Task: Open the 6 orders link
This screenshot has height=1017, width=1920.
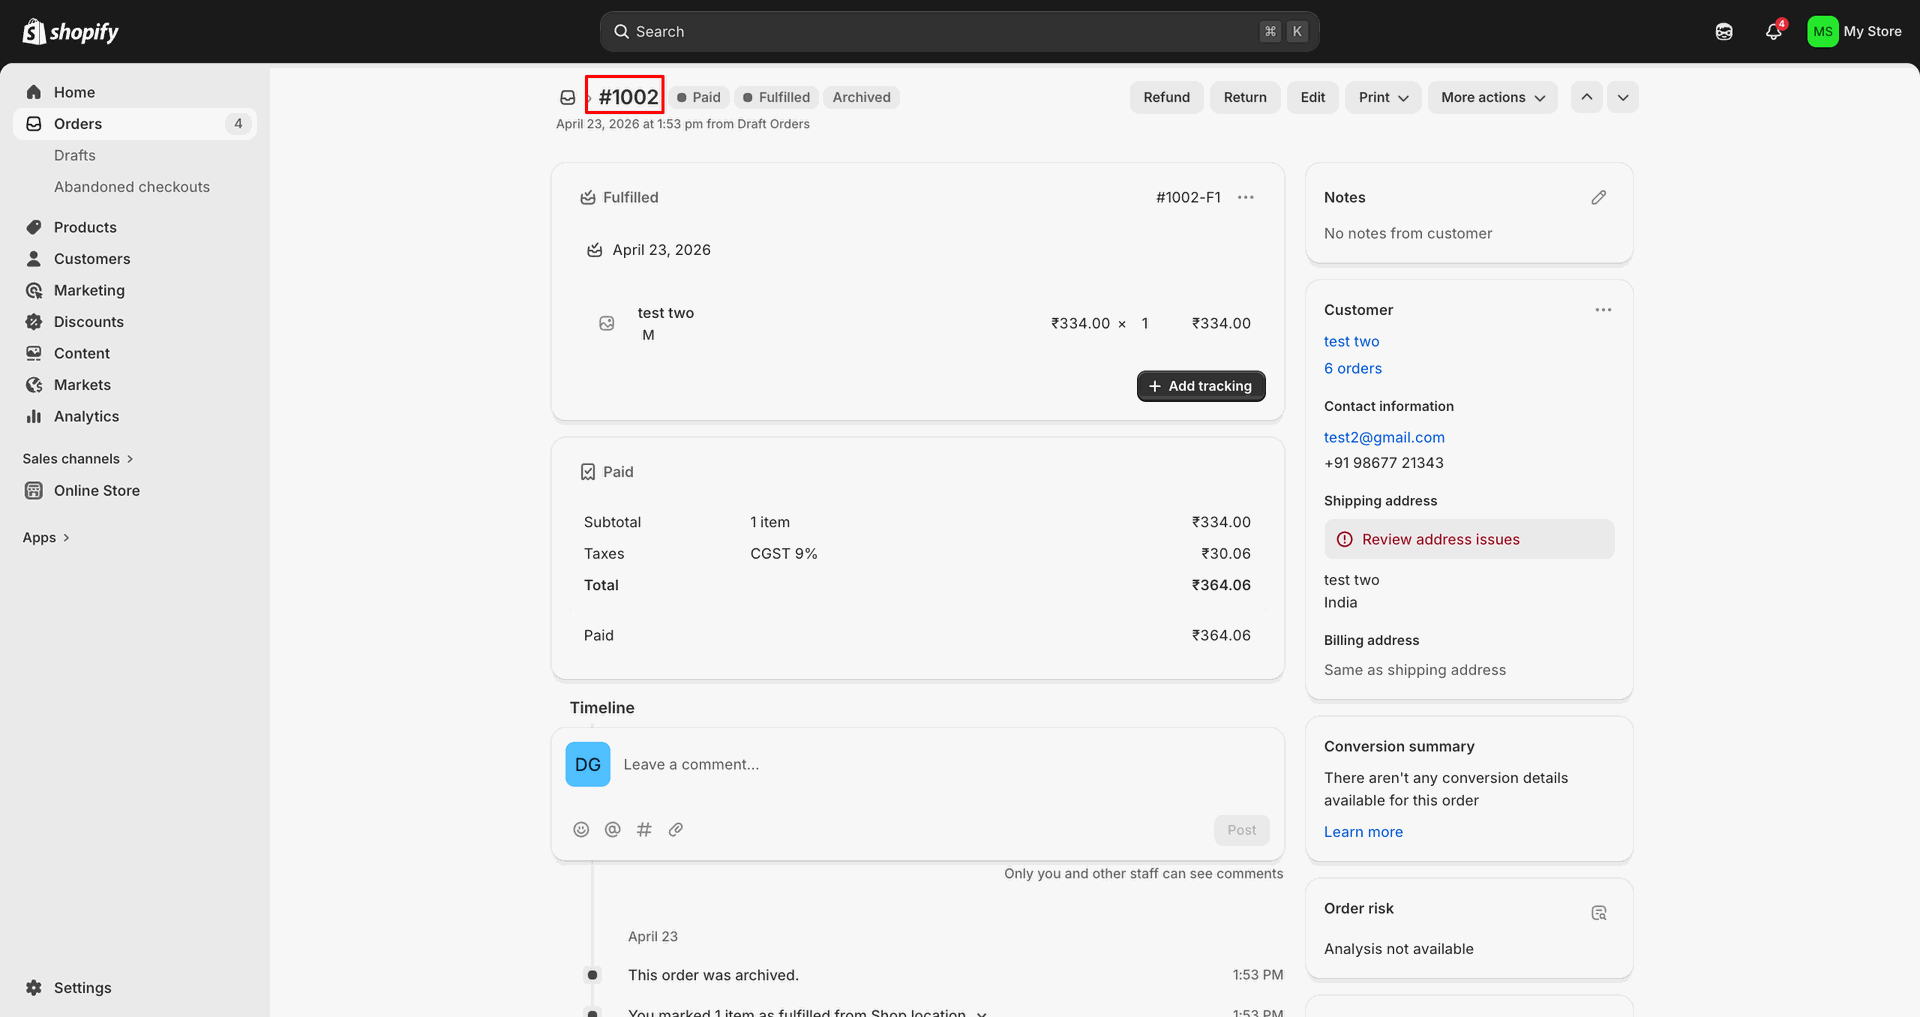Action: pos(1352,369)
